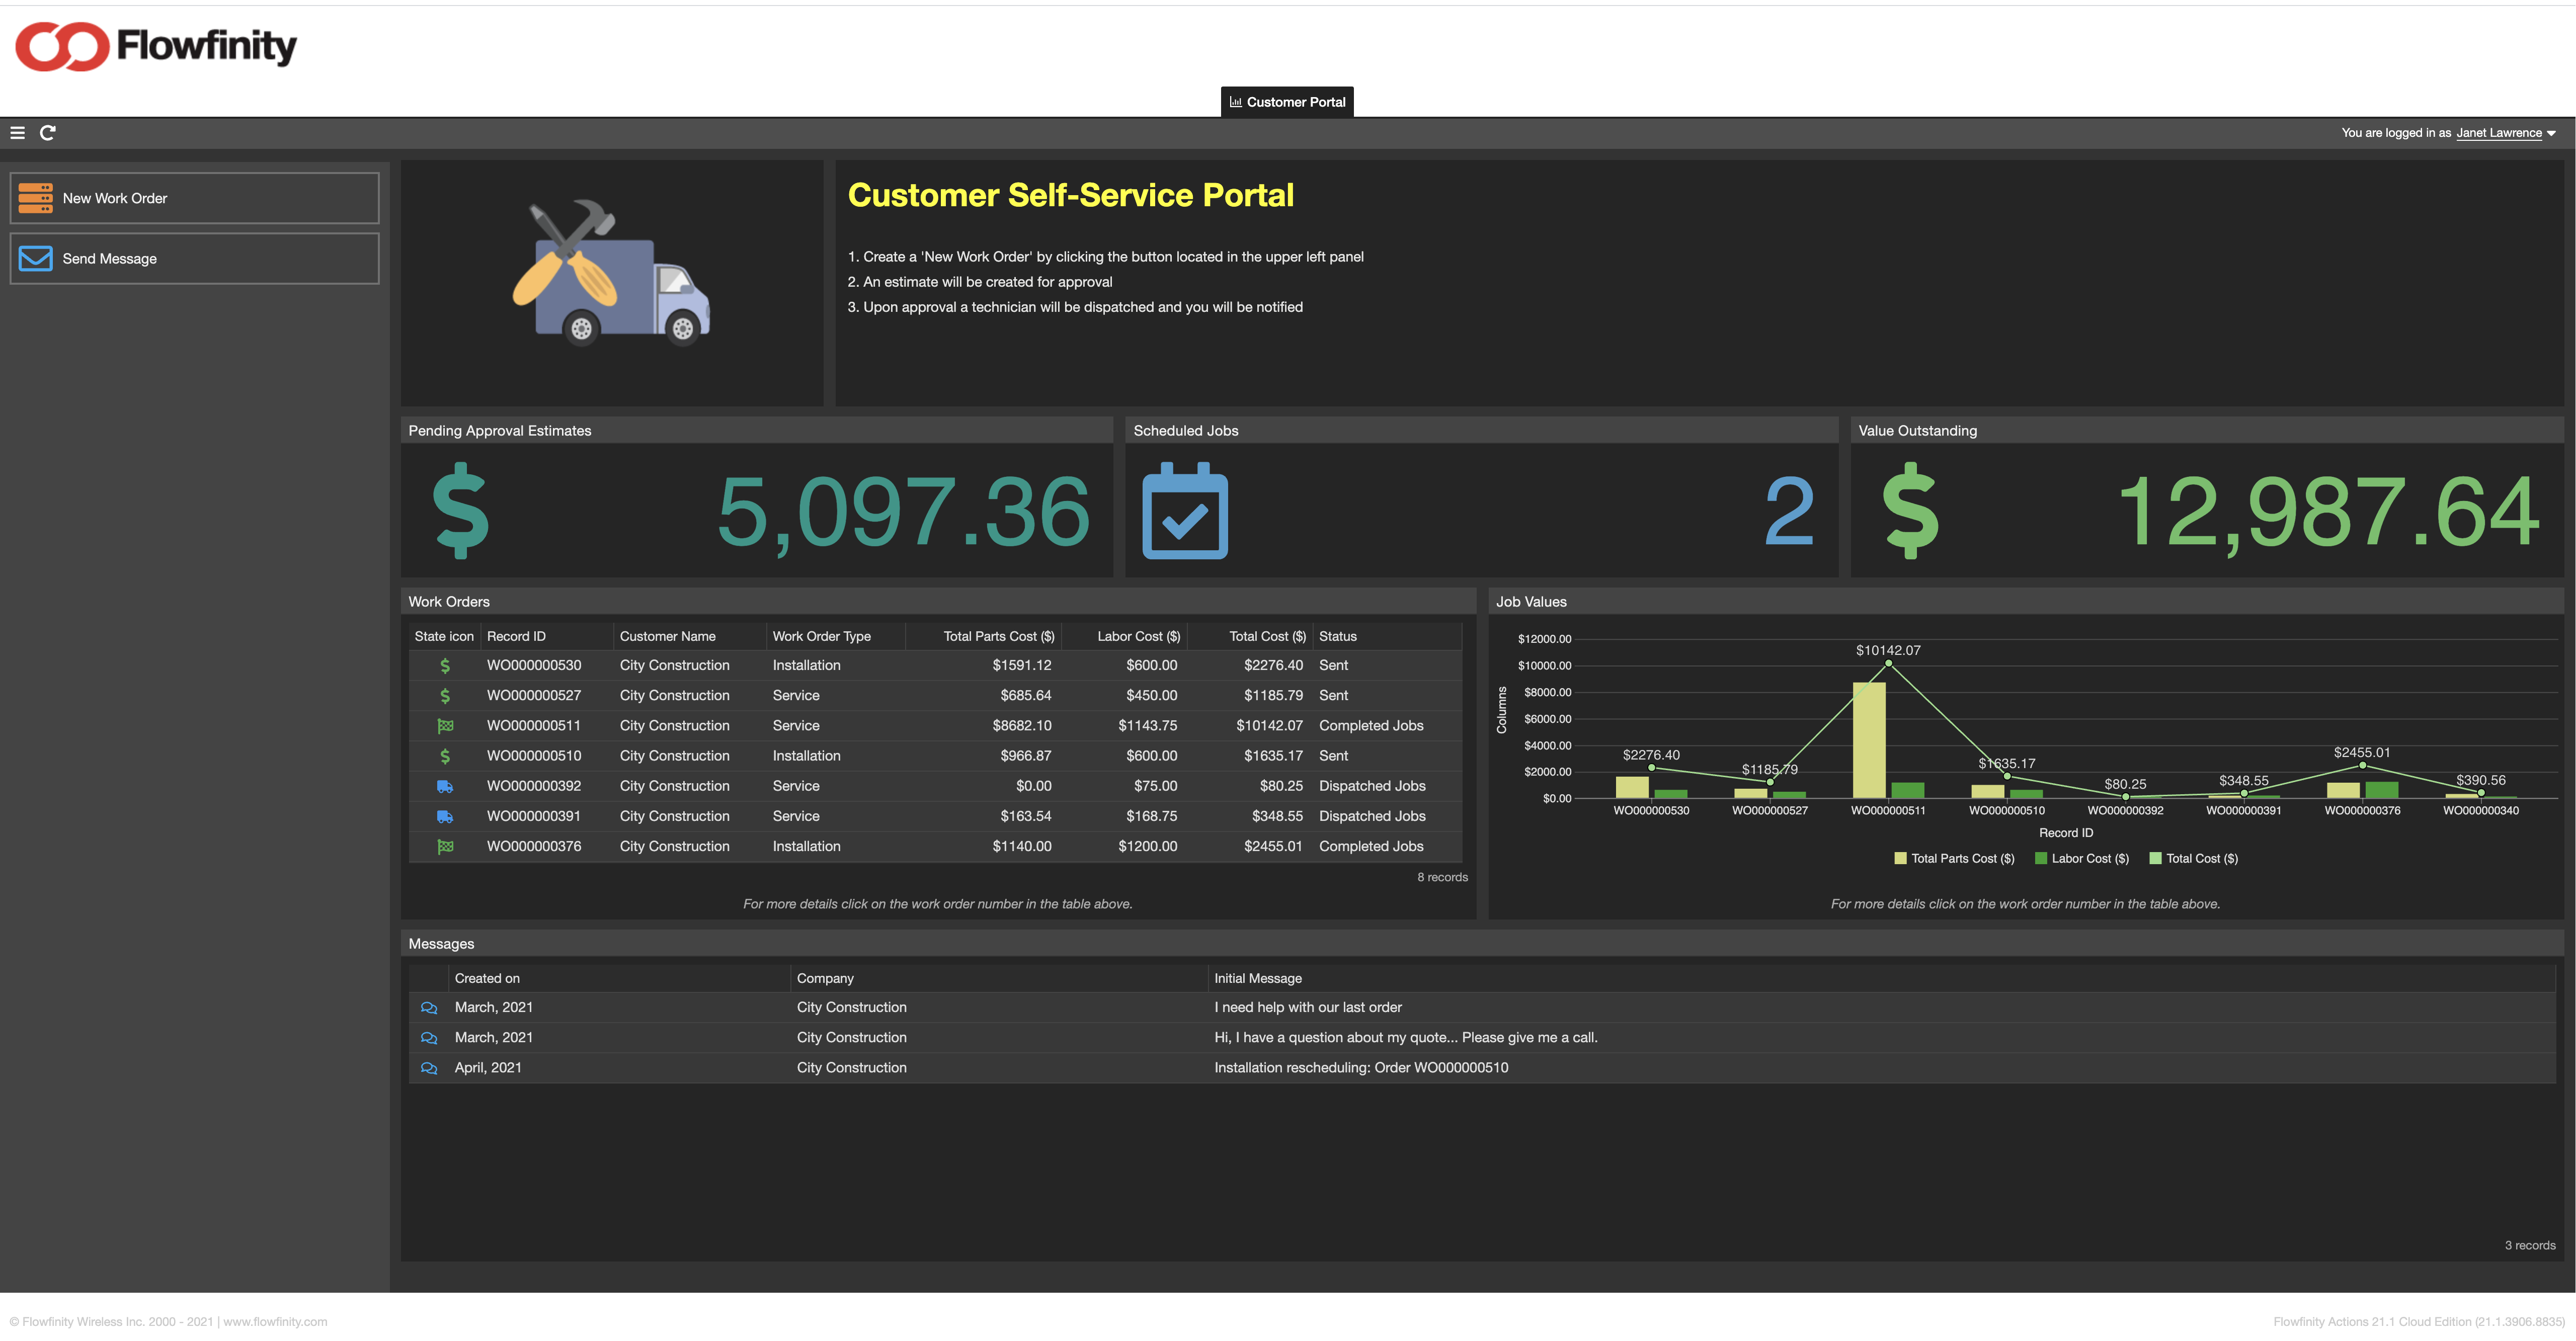2576x1341 pixels.
Task: Click flag icon for WO000000511 row
Action: 445,726
